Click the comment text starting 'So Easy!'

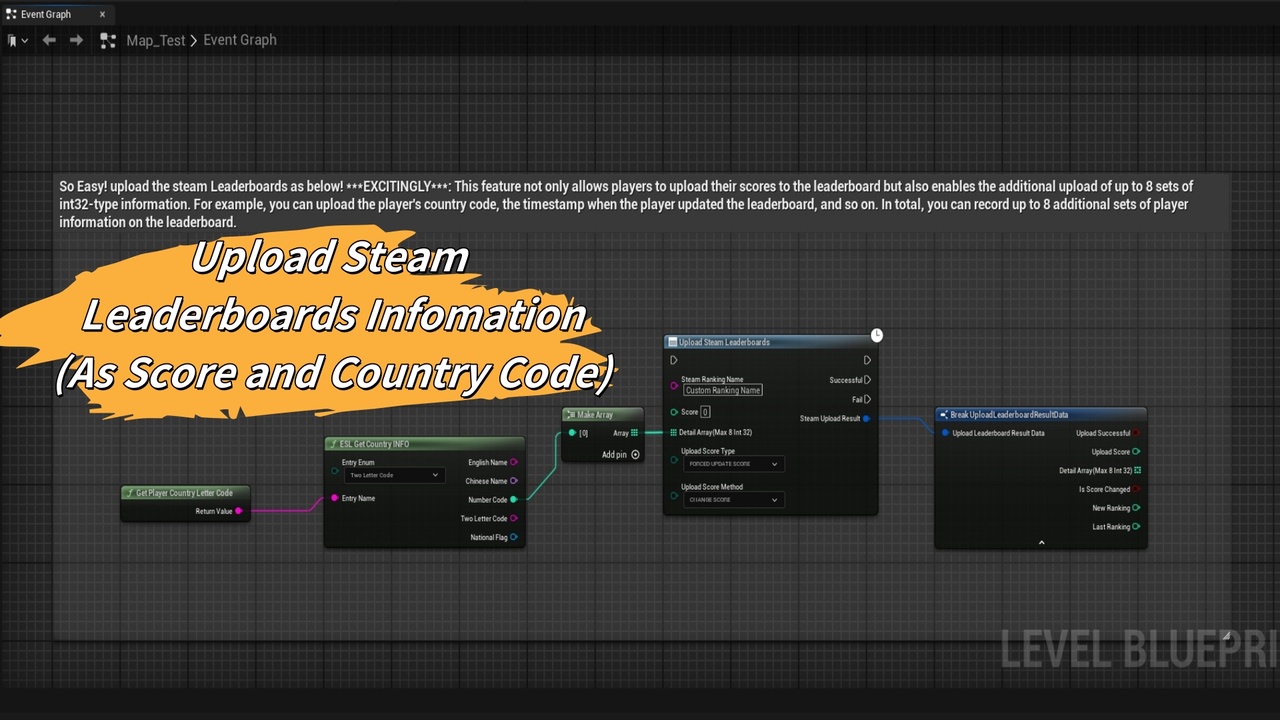[x=626, y=204]
